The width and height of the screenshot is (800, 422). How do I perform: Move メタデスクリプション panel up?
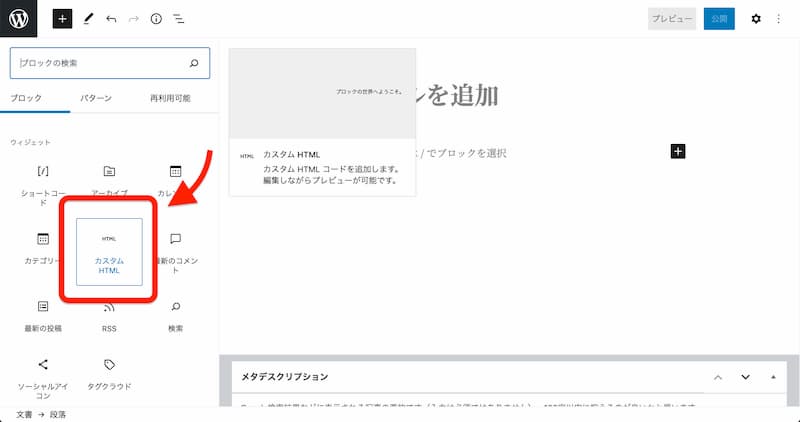click(718, 377)
